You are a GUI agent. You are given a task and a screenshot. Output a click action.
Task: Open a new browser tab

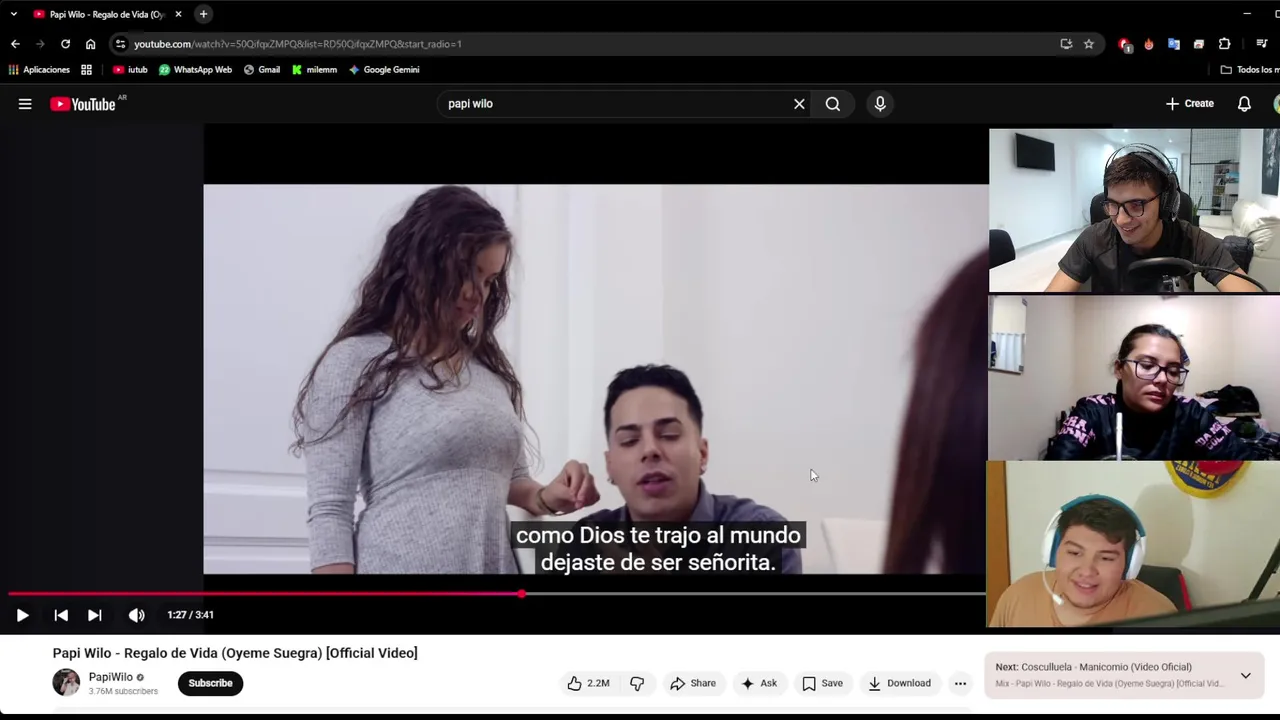(203, 14)
